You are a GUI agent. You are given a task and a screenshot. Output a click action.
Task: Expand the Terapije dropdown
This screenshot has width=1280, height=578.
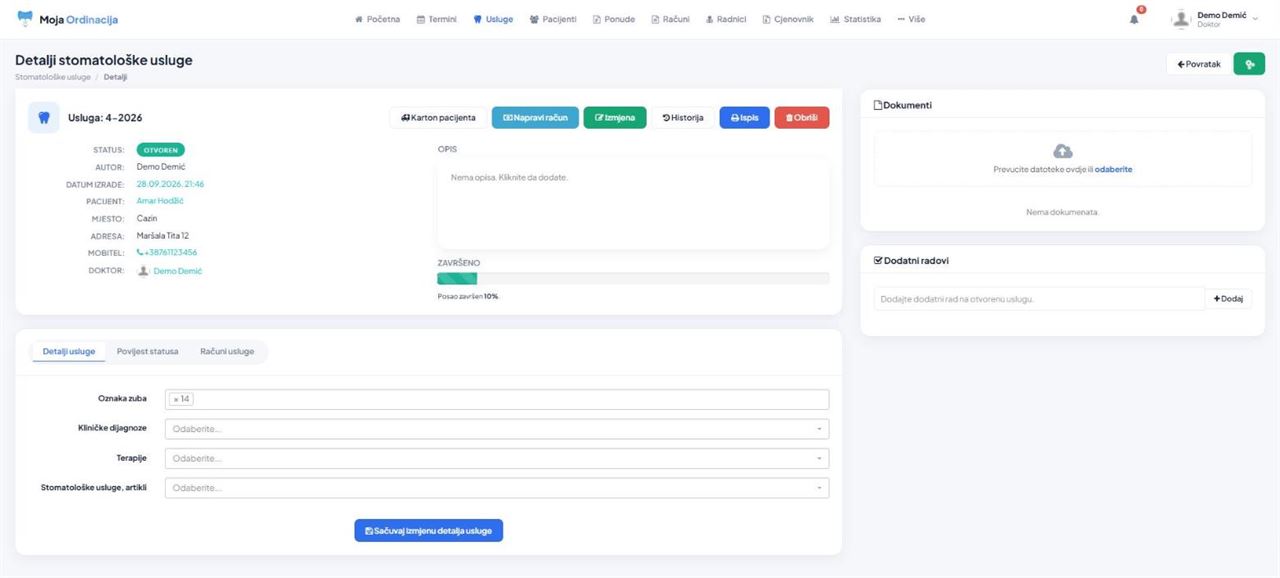[497, 458]
